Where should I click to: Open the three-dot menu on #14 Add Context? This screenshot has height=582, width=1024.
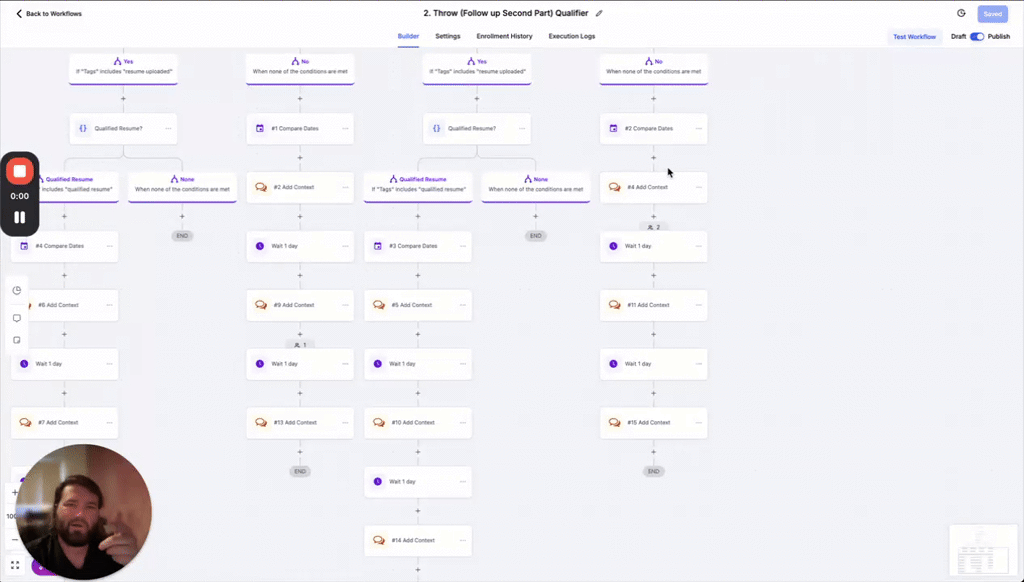click(x=462, y=540)
